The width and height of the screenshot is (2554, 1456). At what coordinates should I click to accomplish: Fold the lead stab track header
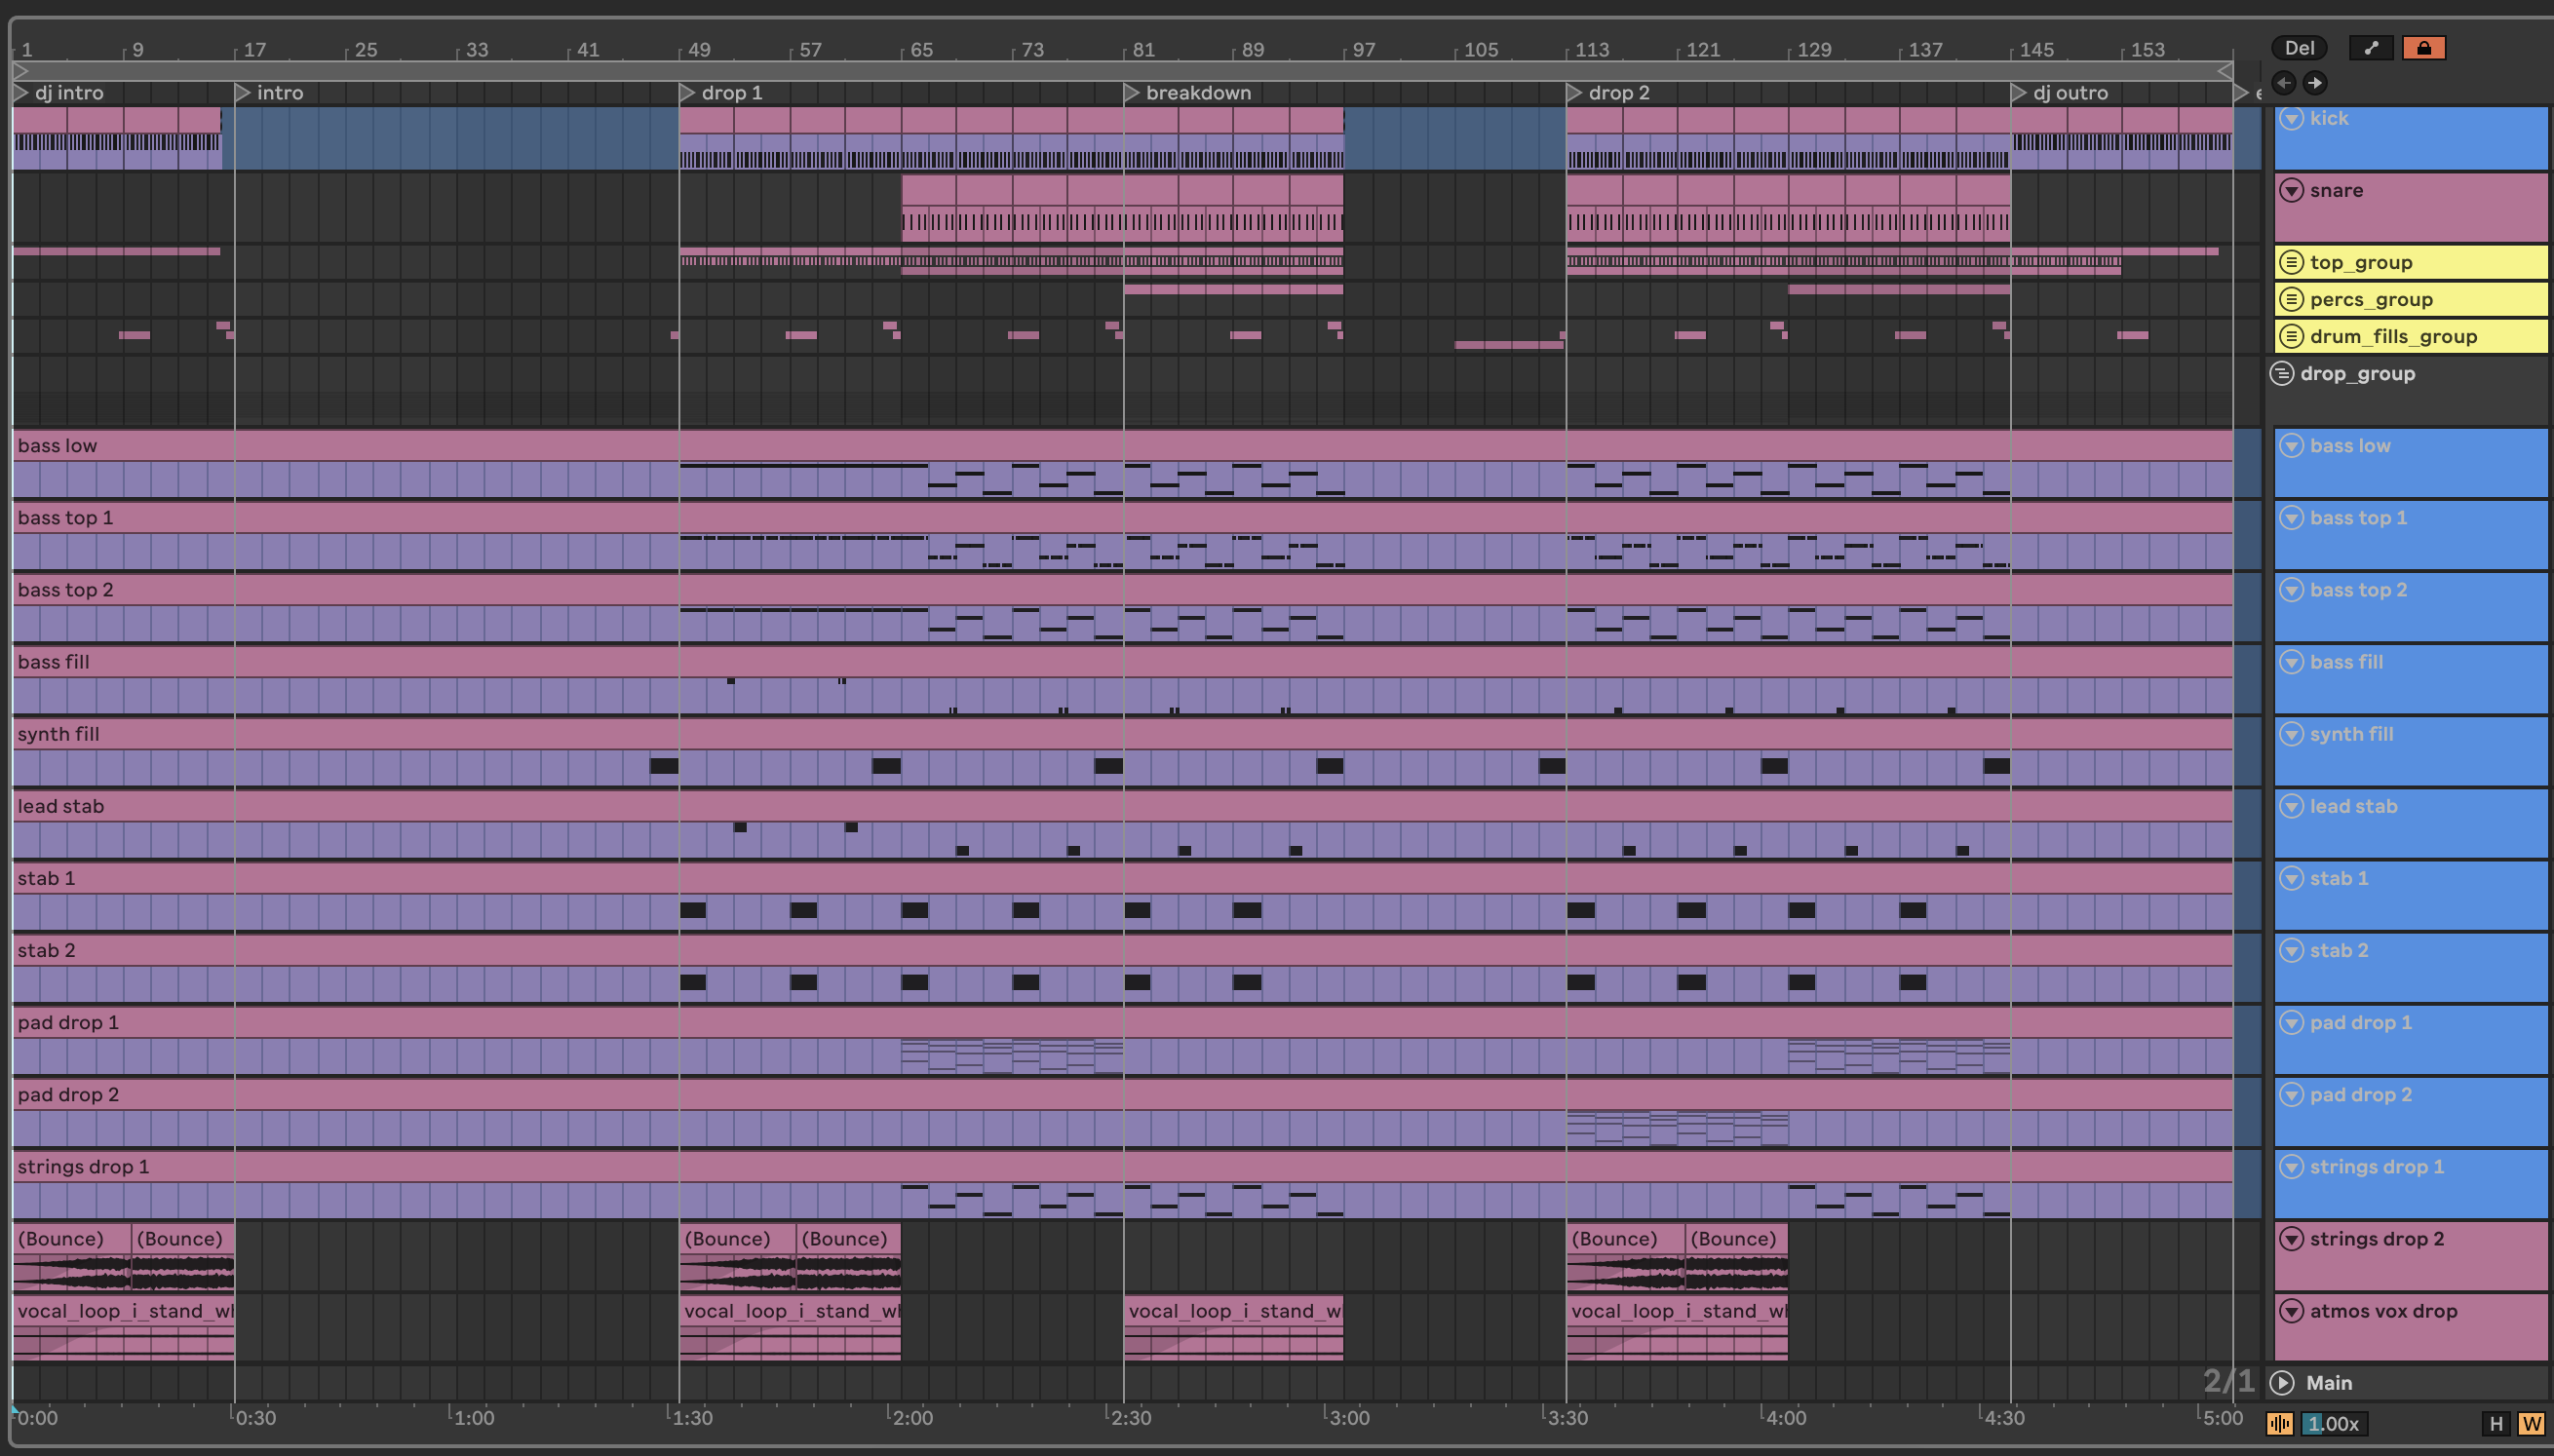[2291, 805]
